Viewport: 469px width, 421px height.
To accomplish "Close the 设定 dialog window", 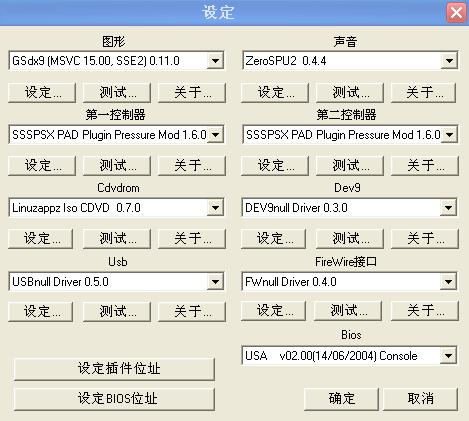I will (456, 13).
